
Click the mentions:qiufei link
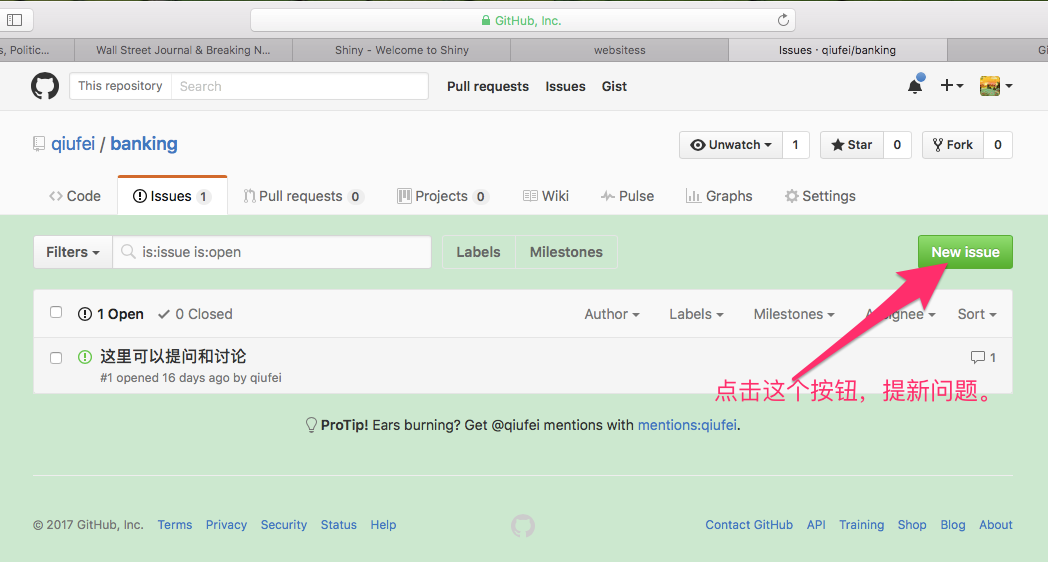(687, 425)
